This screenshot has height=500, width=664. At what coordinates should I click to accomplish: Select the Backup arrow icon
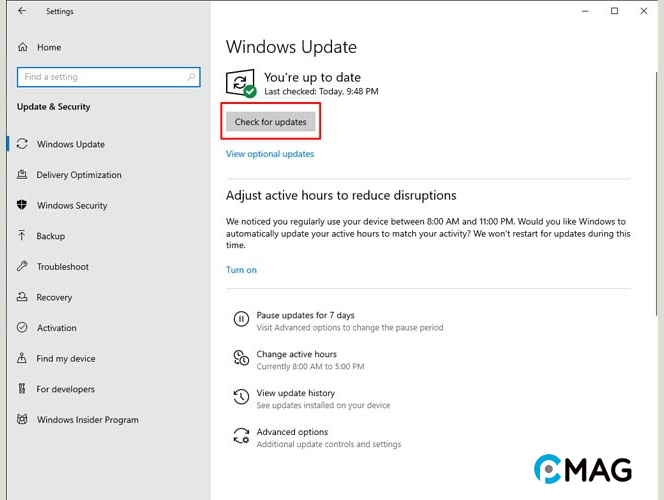click(22, 236)
